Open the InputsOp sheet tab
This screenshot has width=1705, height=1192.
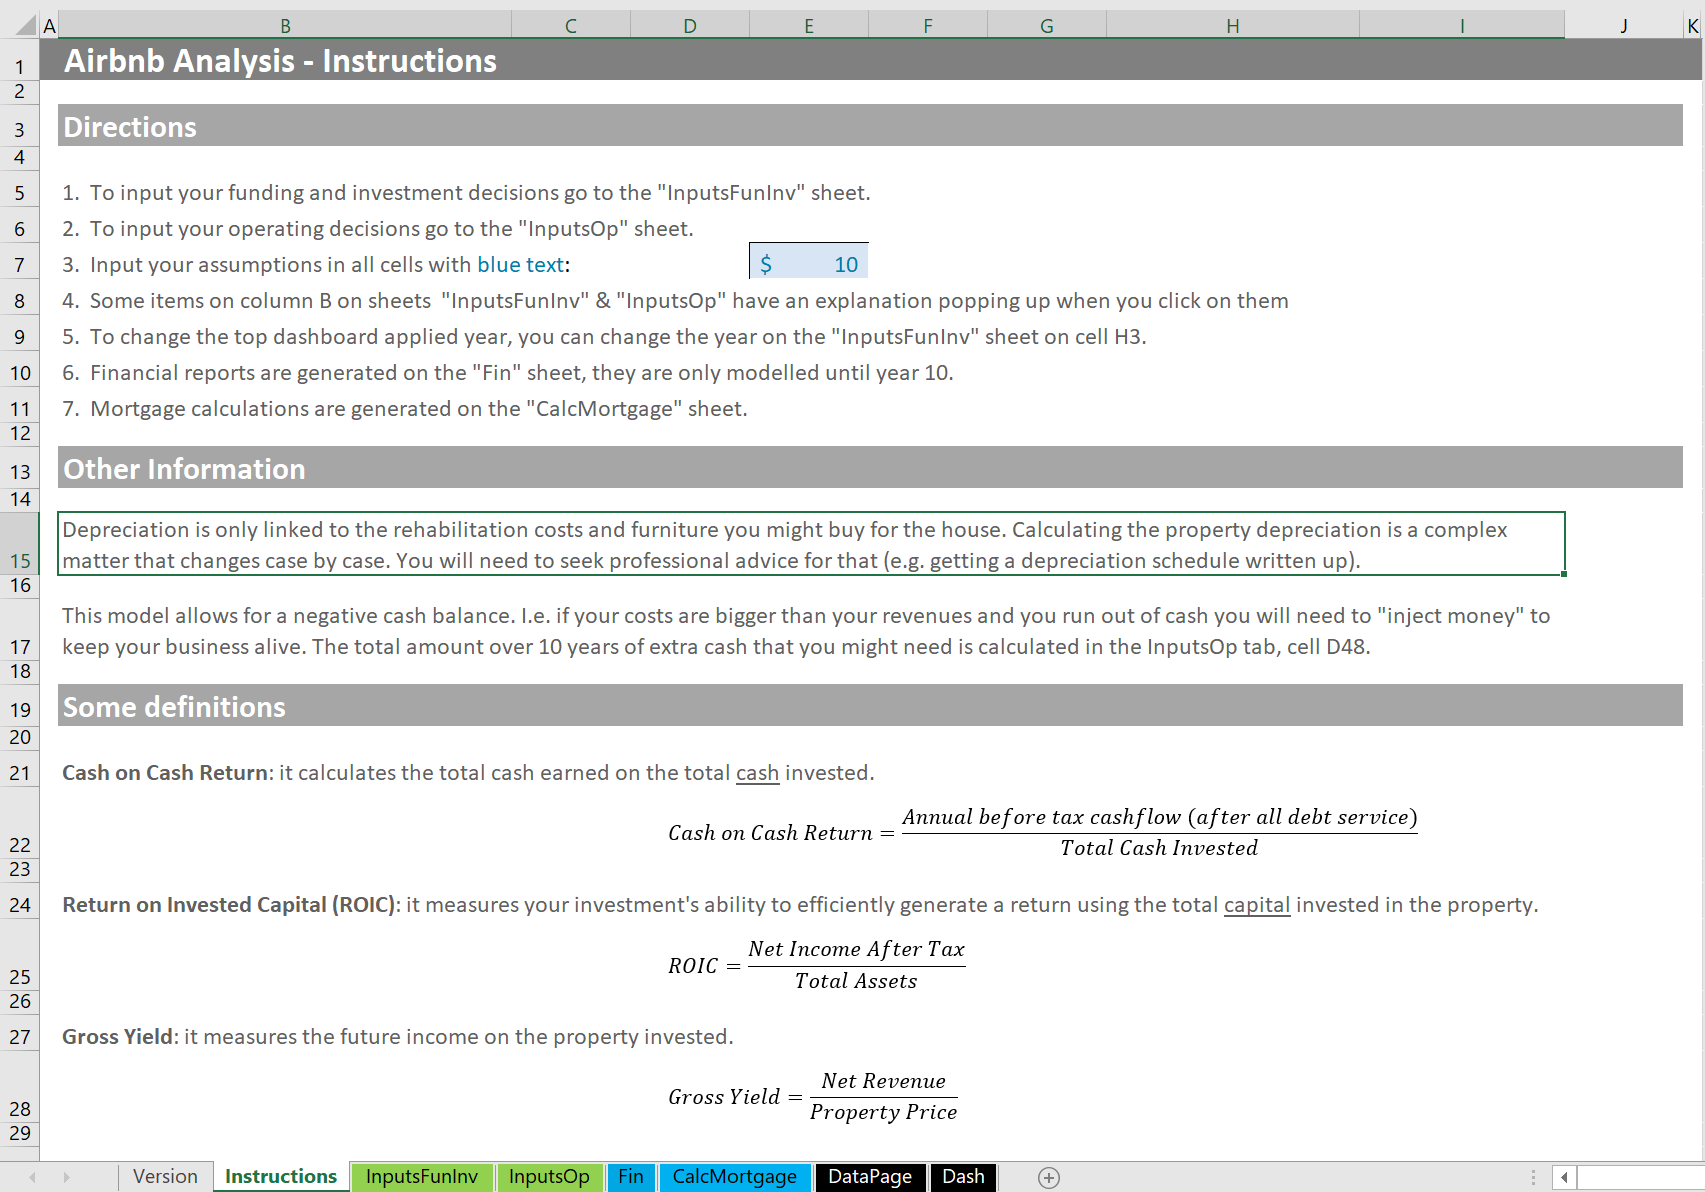coord(549,1176)
